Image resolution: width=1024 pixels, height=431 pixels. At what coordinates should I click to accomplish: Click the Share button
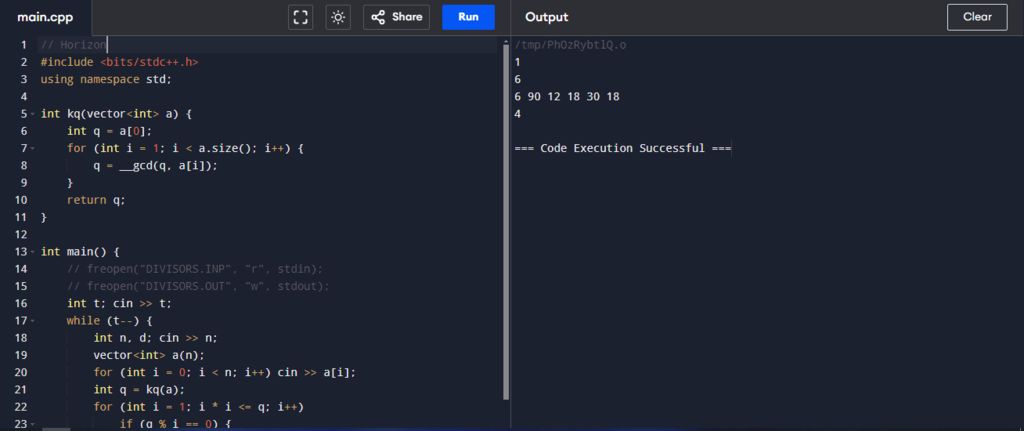[x=396, y=17]
